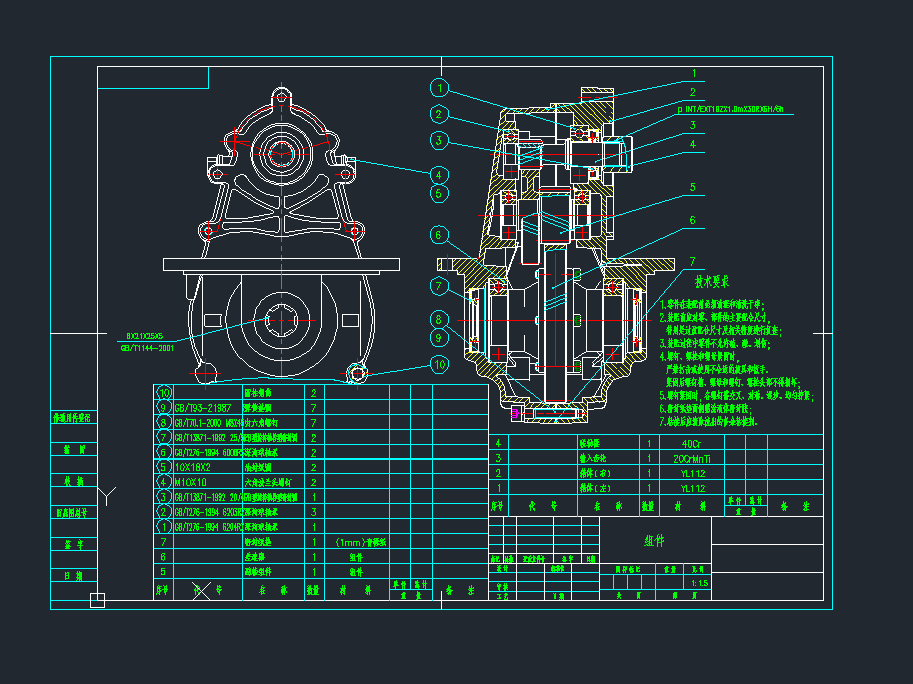Click the magenta bolt symbol at housing bottom
The height and width of the screenshot is (684, 913).
pos(515,412)
